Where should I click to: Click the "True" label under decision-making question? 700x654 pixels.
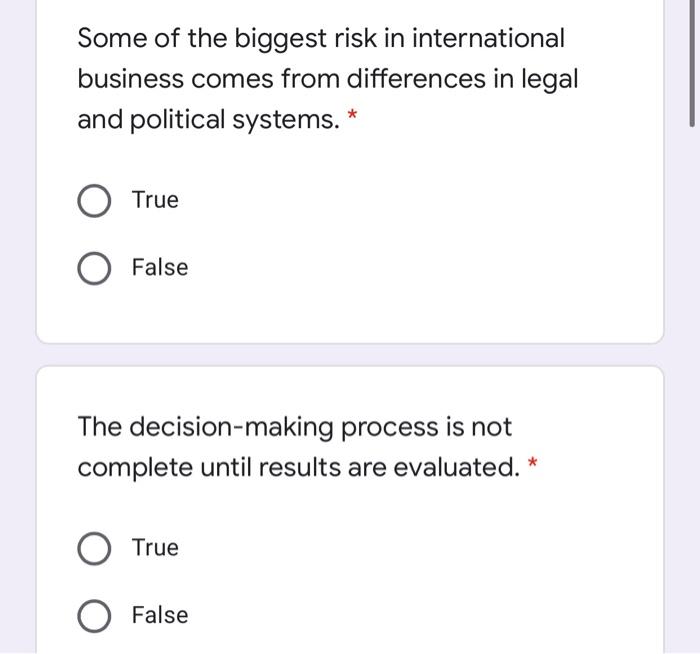(x=155, y=548)
